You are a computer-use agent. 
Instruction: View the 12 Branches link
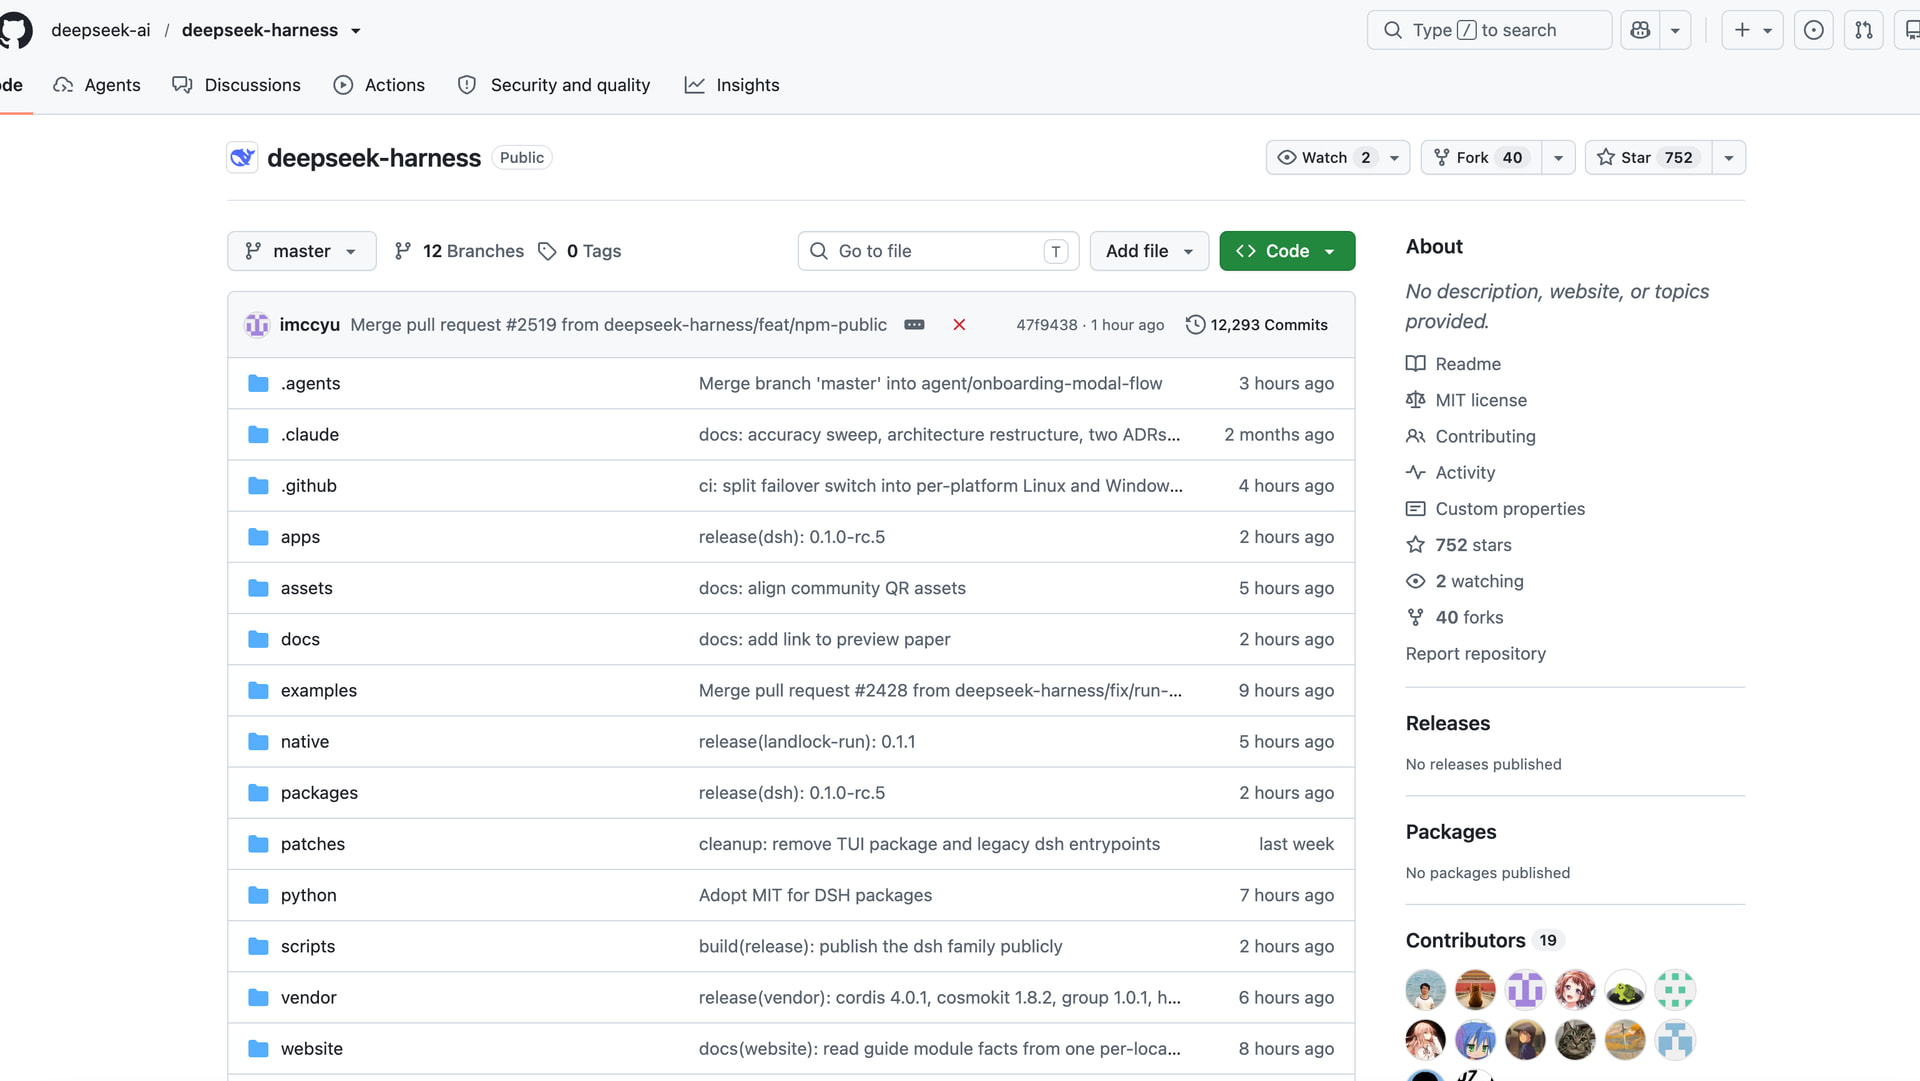(x=459, y=251)
